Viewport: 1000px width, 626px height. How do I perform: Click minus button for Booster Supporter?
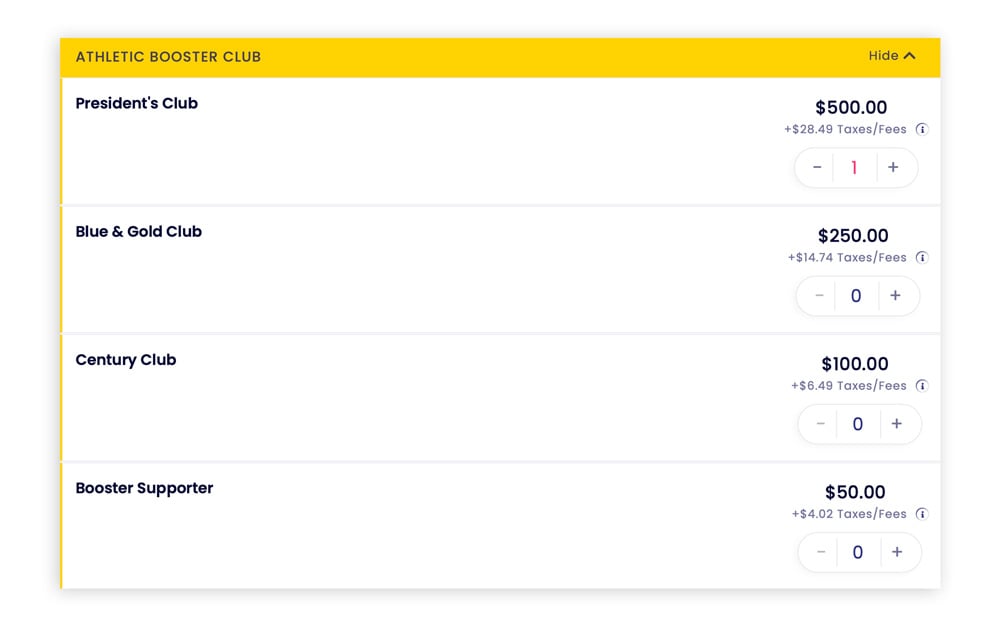pyautogui.click(x=821, y=551)
